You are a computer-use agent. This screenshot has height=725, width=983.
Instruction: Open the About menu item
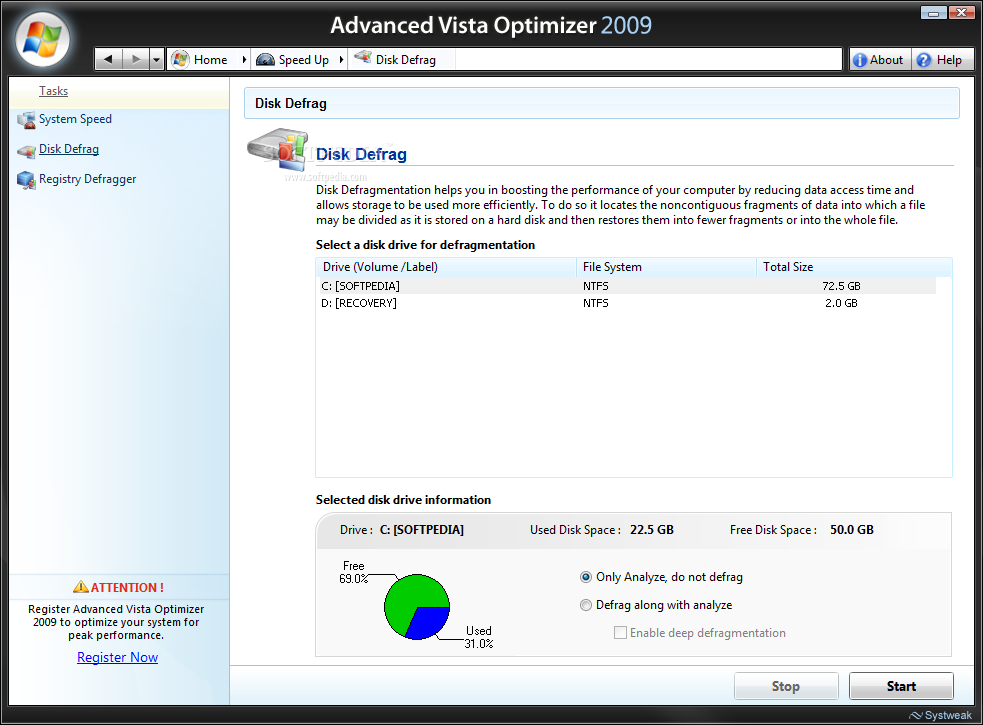click(x=880, y=60)
